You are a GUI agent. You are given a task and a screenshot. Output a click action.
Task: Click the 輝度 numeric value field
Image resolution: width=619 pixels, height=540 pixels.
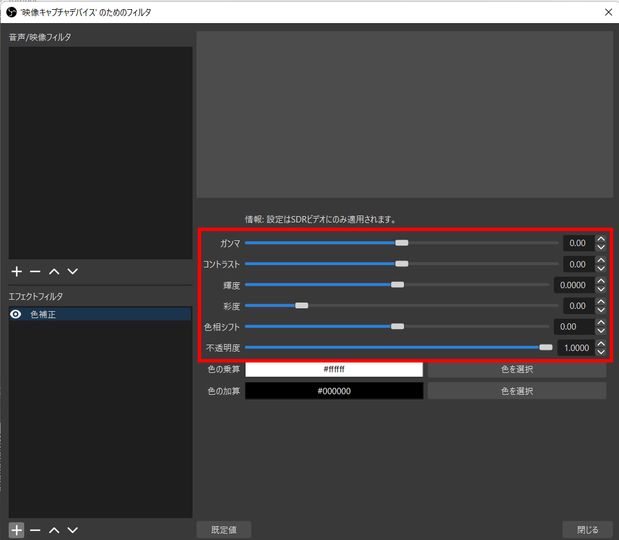[x=572, y=284]
